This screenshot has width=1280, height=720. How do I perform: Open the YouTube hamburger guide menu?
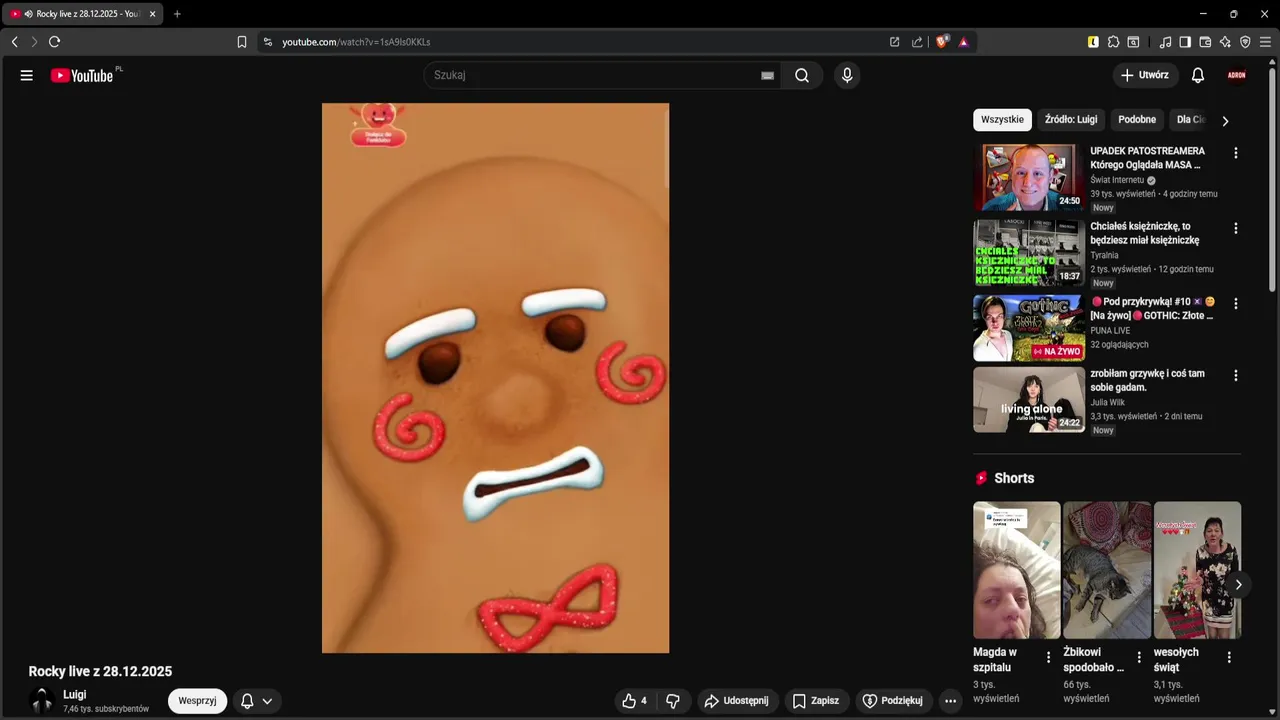pos(27,75)
